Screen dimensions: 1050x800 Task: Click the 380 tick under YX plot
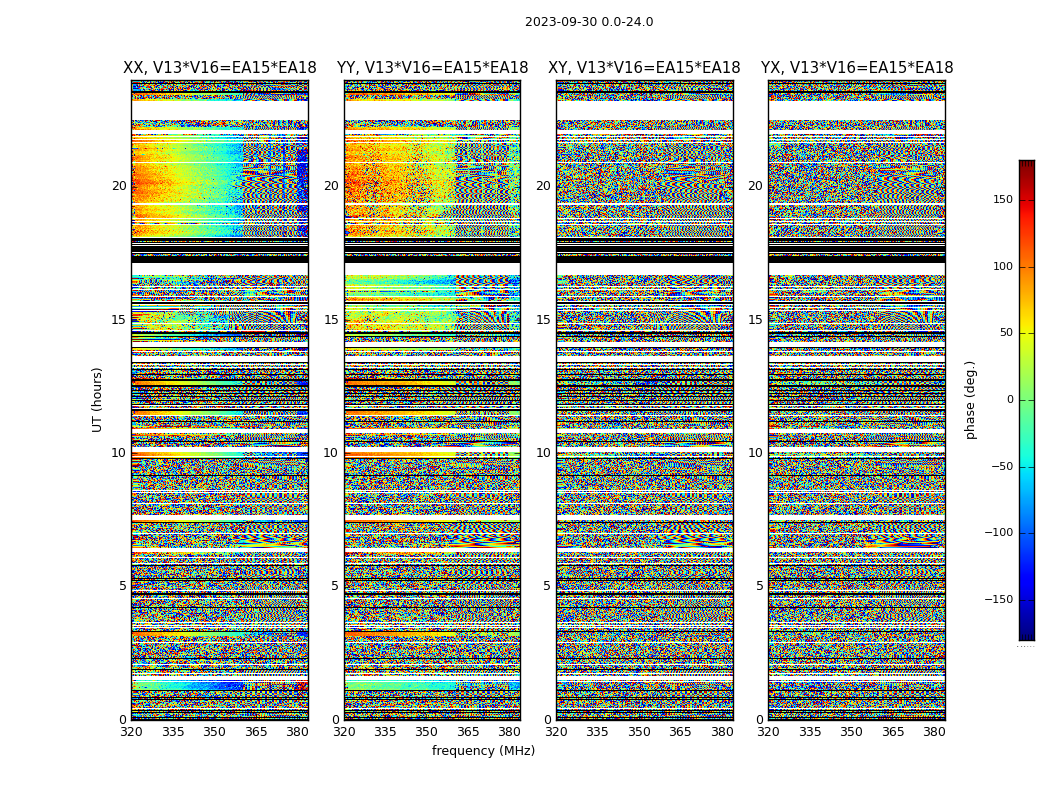[934, 732]
